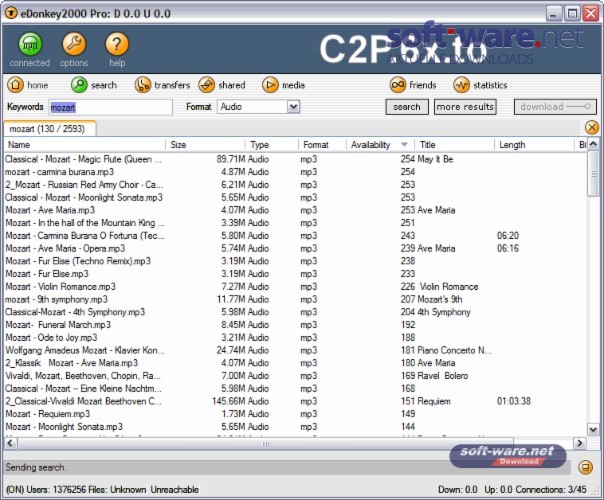The width and height of the screenshot is (604, 500).
Task: Select 'Mozart - Moonlight Sonata.mp3' last row
Action: coord(295,426)
